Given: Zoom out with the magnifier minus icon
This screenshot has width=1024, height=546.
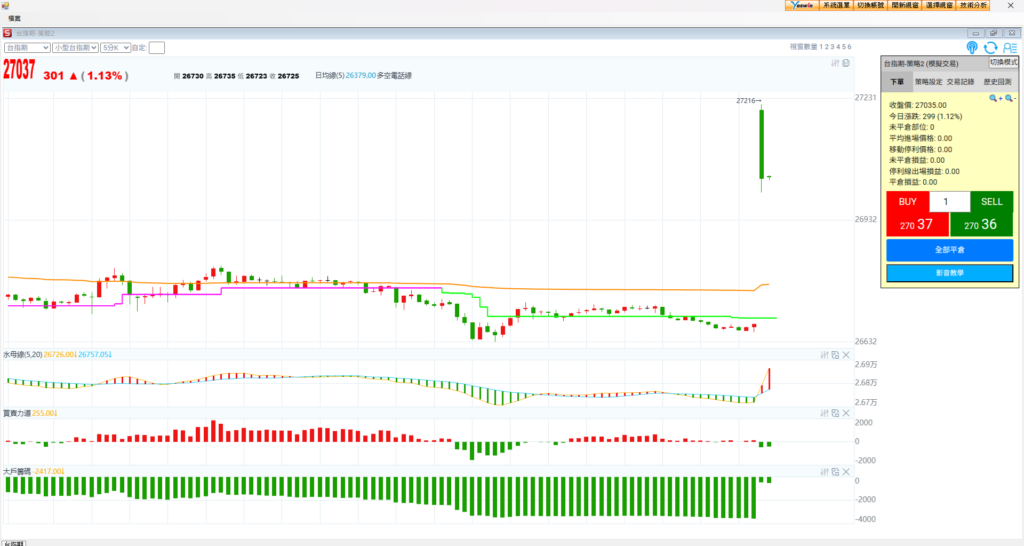Looking at the screenshot, I should coord(1010,98).
